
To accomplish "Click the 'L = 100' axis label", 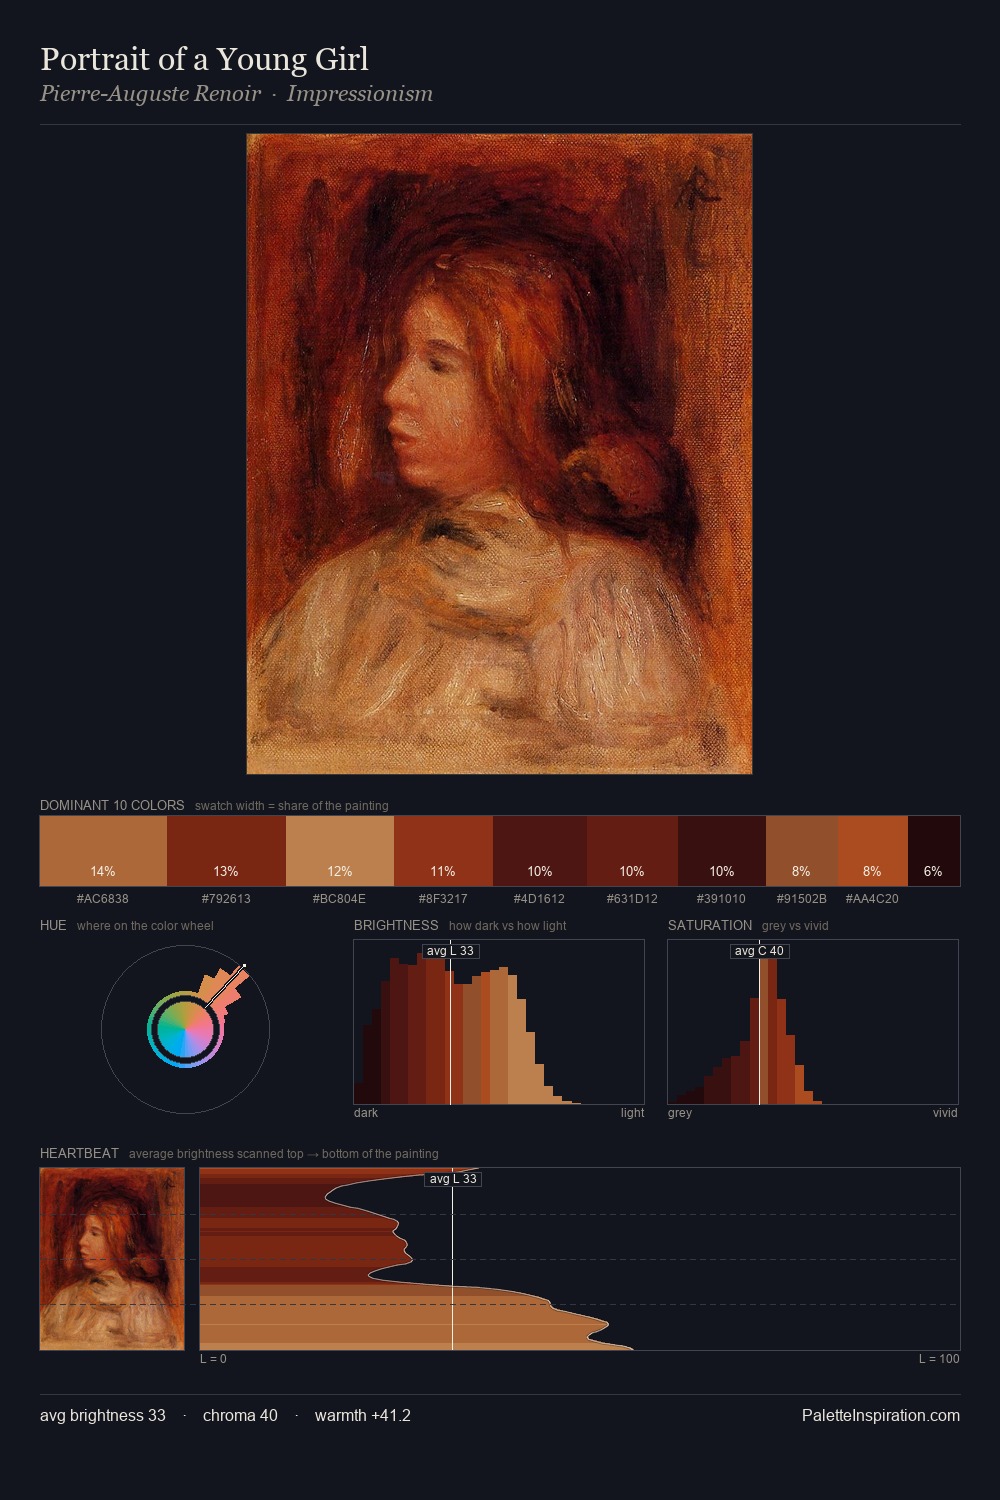I will click(939, 1358).
